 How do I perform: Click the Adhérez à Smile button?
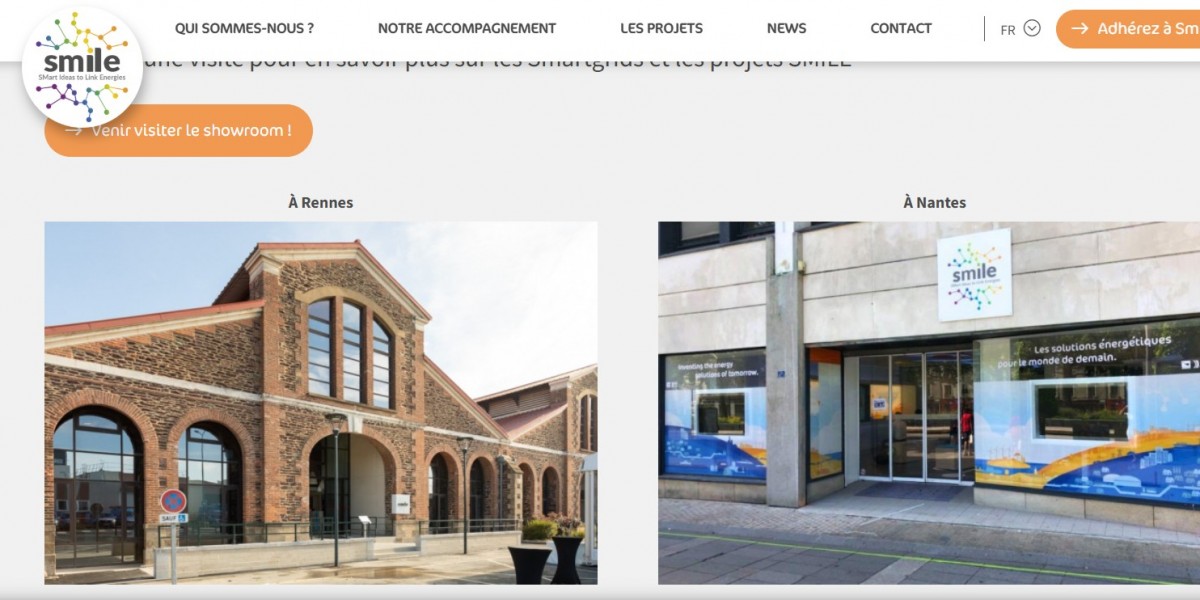click(x=1128, y=29)
